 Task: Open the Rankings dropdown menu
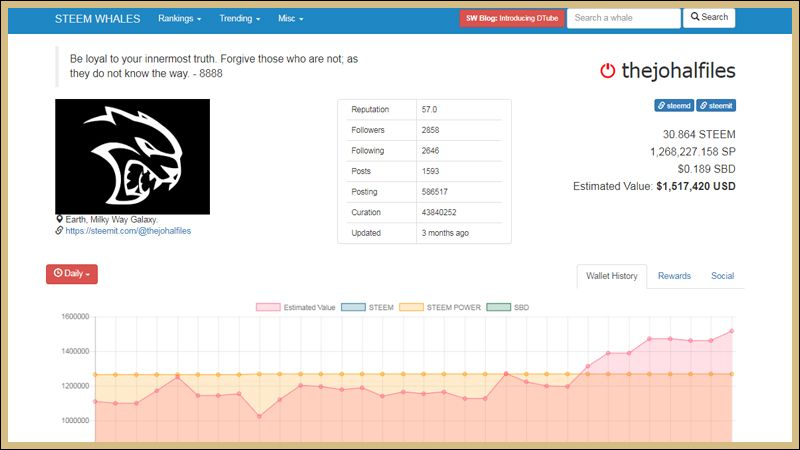[180, 18]
